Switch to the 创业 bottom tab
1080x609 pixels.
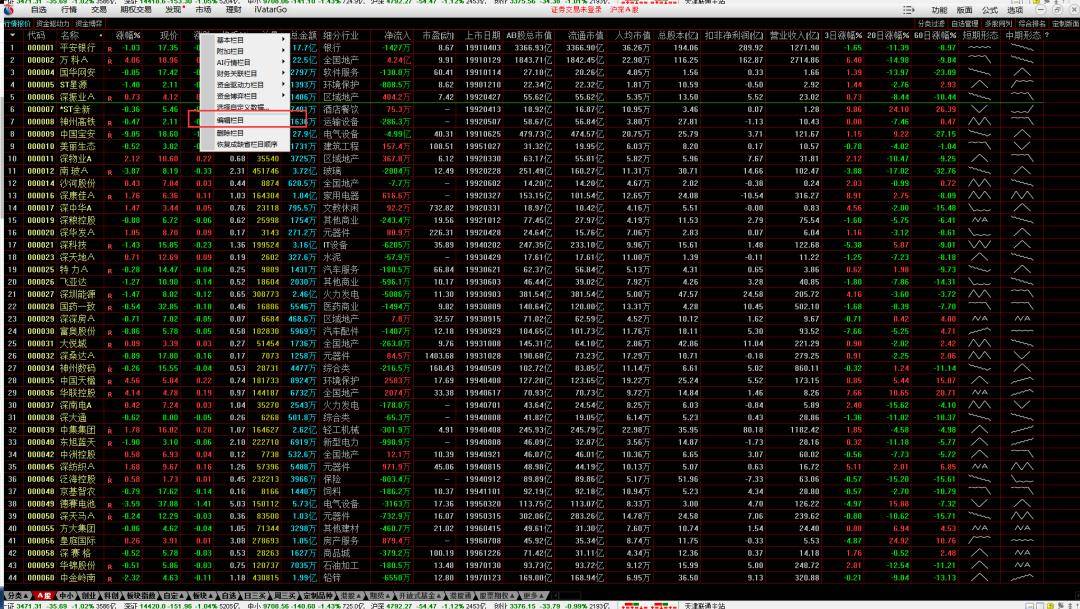(88, 595)
